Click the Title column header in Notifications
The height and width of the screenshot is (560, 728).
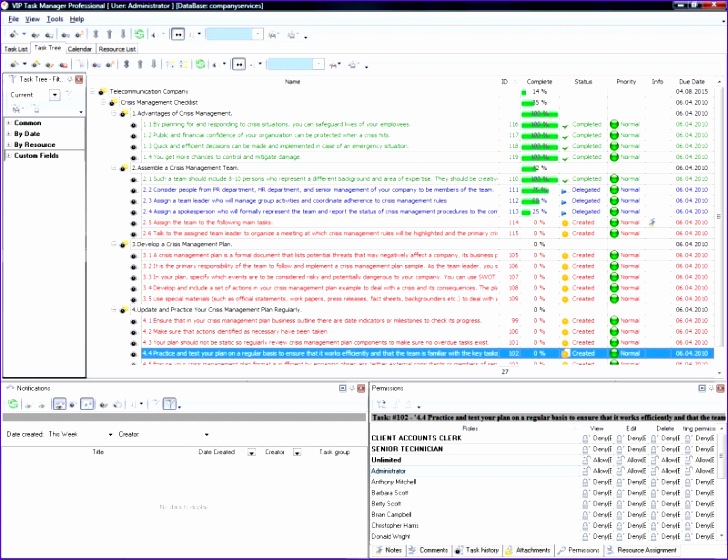pos(98,452)
